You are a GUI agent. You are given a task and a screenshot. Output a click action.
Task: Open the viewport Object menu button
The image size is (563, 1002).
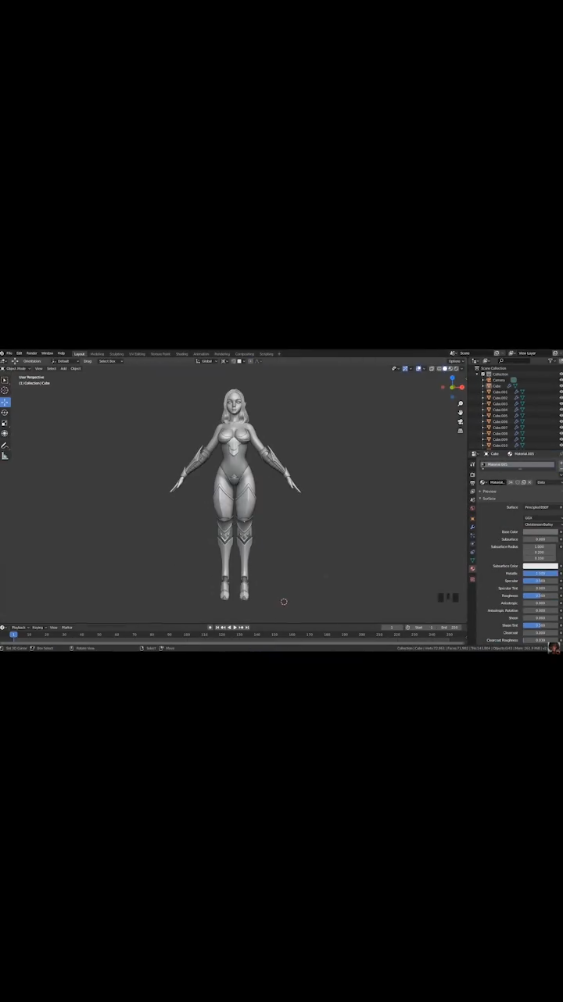click(x=75, y=369)
